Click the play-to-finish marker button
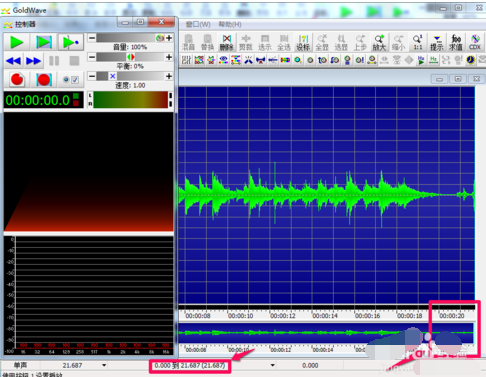Viewport: 486px width, 377px height. (71, 42)
